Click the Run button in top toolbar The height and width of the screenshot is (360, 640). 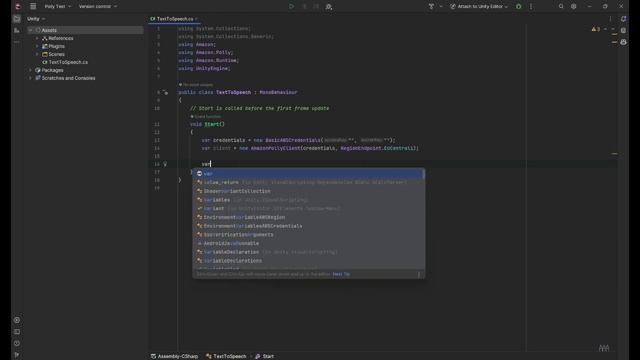pos(291,7)
